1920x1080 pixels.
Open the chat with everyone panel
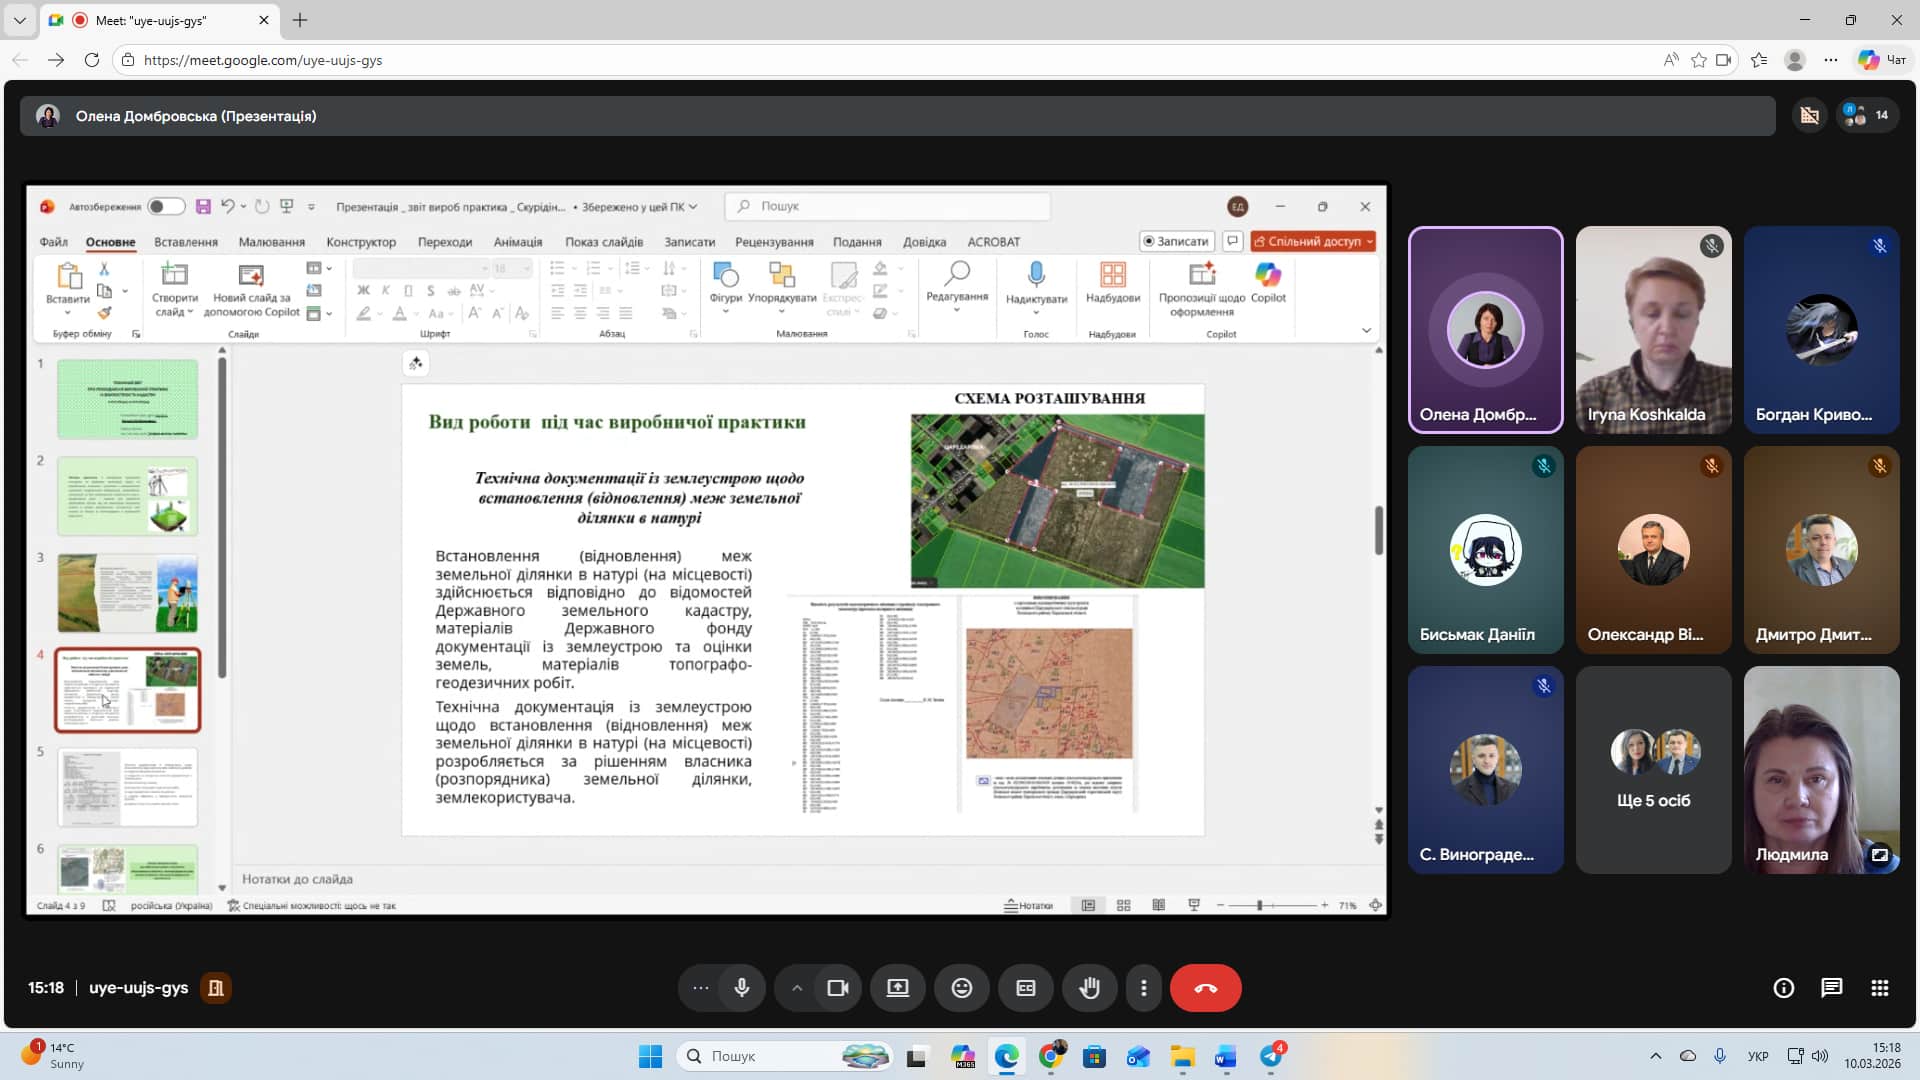(x=1831, y=988)
